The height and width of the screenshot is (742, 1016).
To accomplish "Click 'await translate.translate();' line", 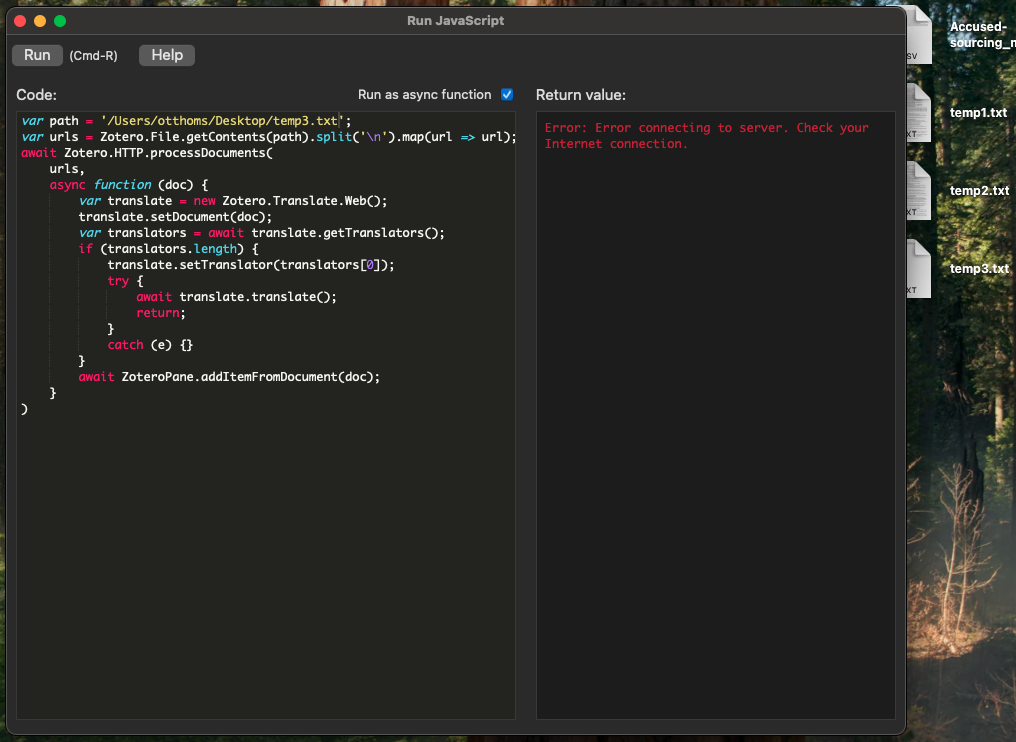I will [237, 297].
